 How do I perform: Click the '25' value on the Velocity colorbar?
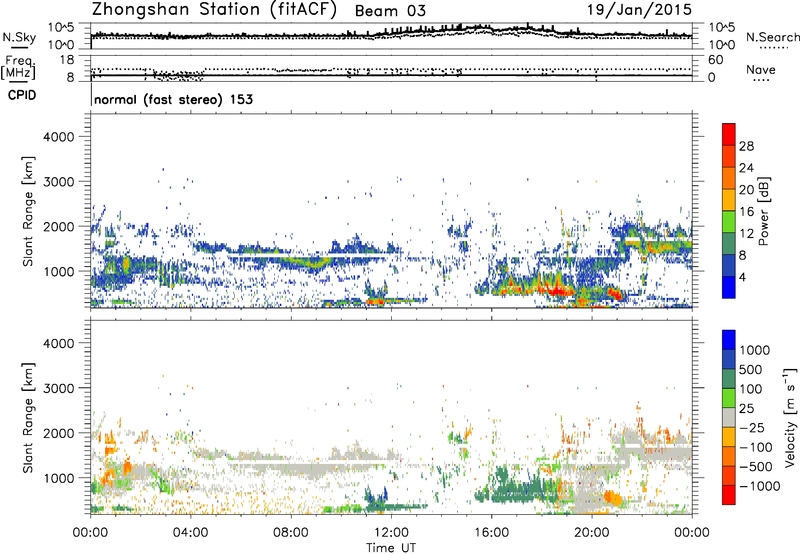[x=746, y=409]
